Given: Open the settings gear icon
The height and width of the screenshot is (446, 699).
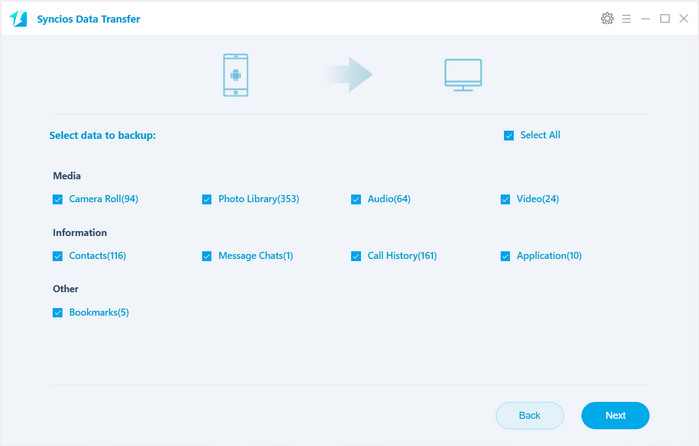Looking at the screenshot, I should pos(607,19).
